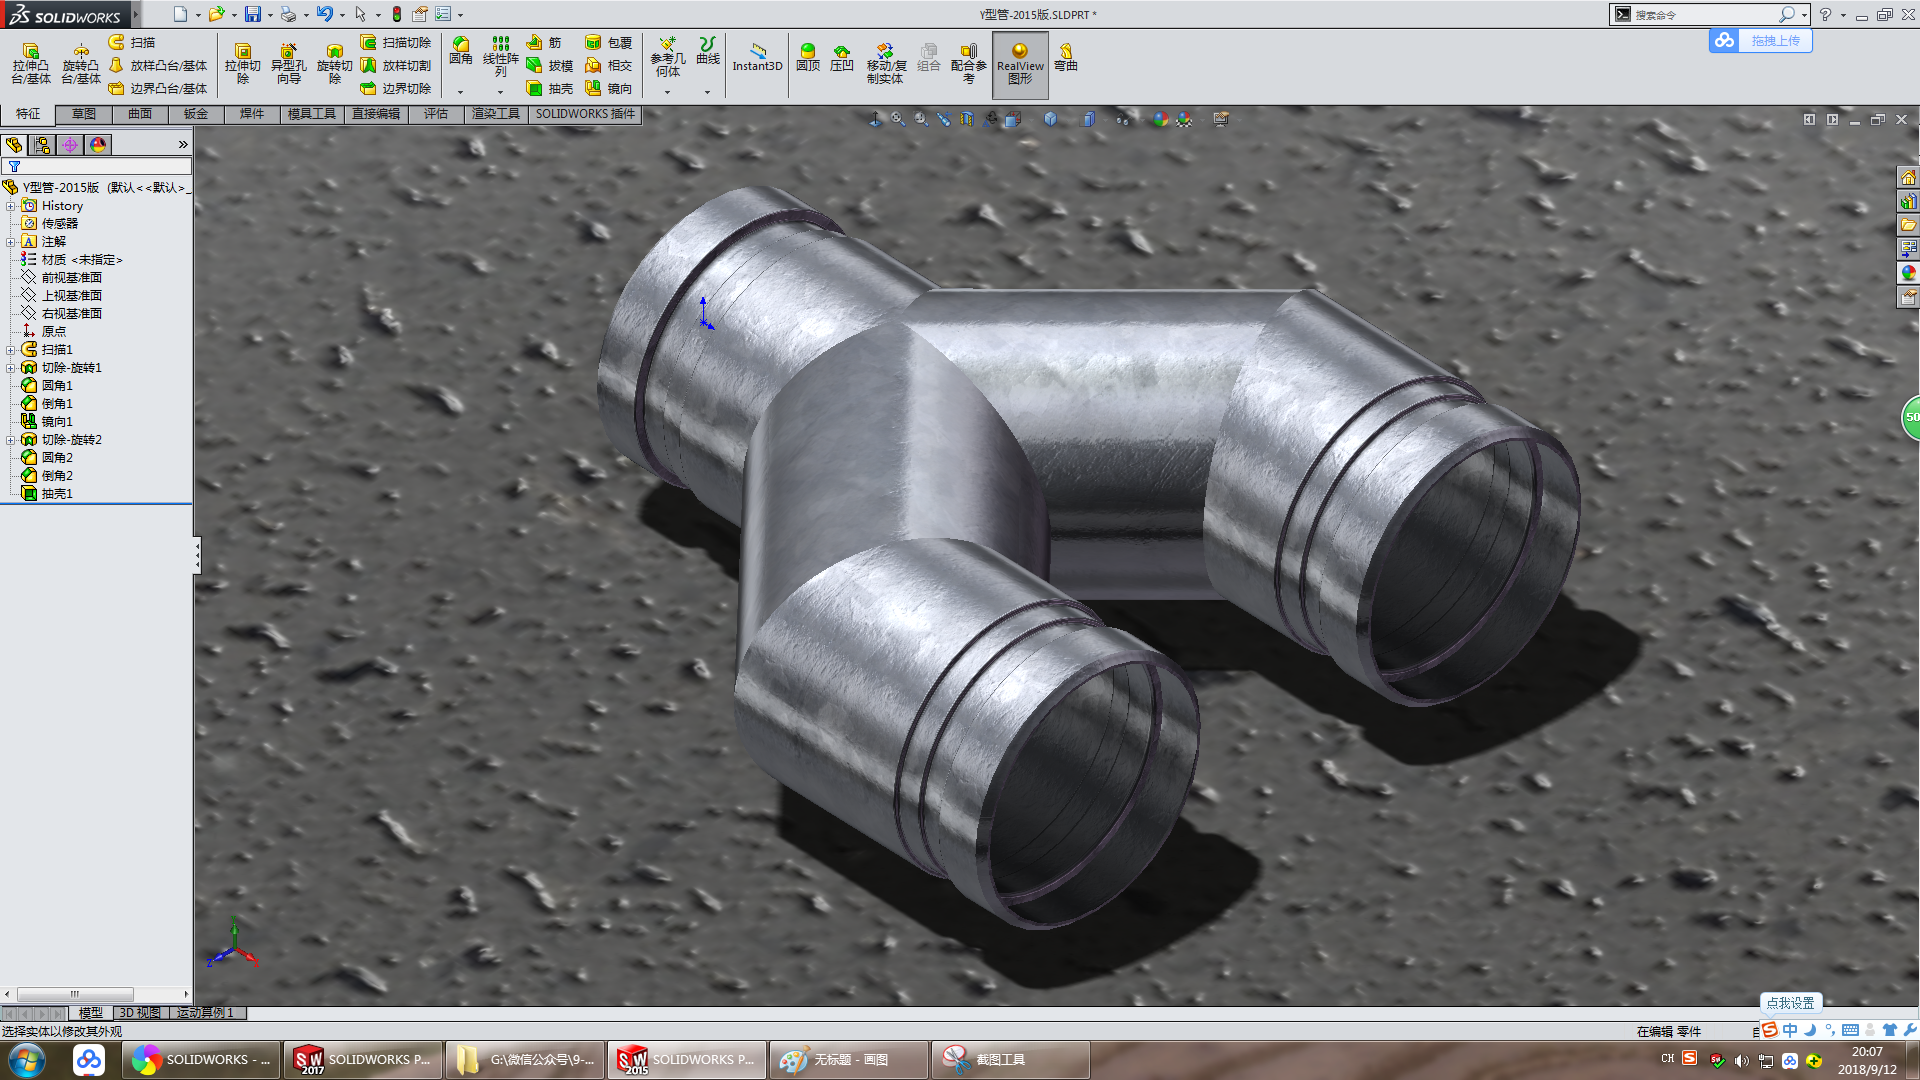Click the 扫描切除 swept cut tool
Image resolution: width=1920 pixels, height=1080 pixels.
[x=395, y=42]
